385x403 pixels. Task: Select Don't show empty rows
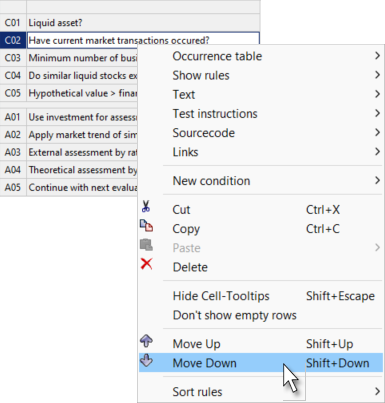click(x=261, y=315)
